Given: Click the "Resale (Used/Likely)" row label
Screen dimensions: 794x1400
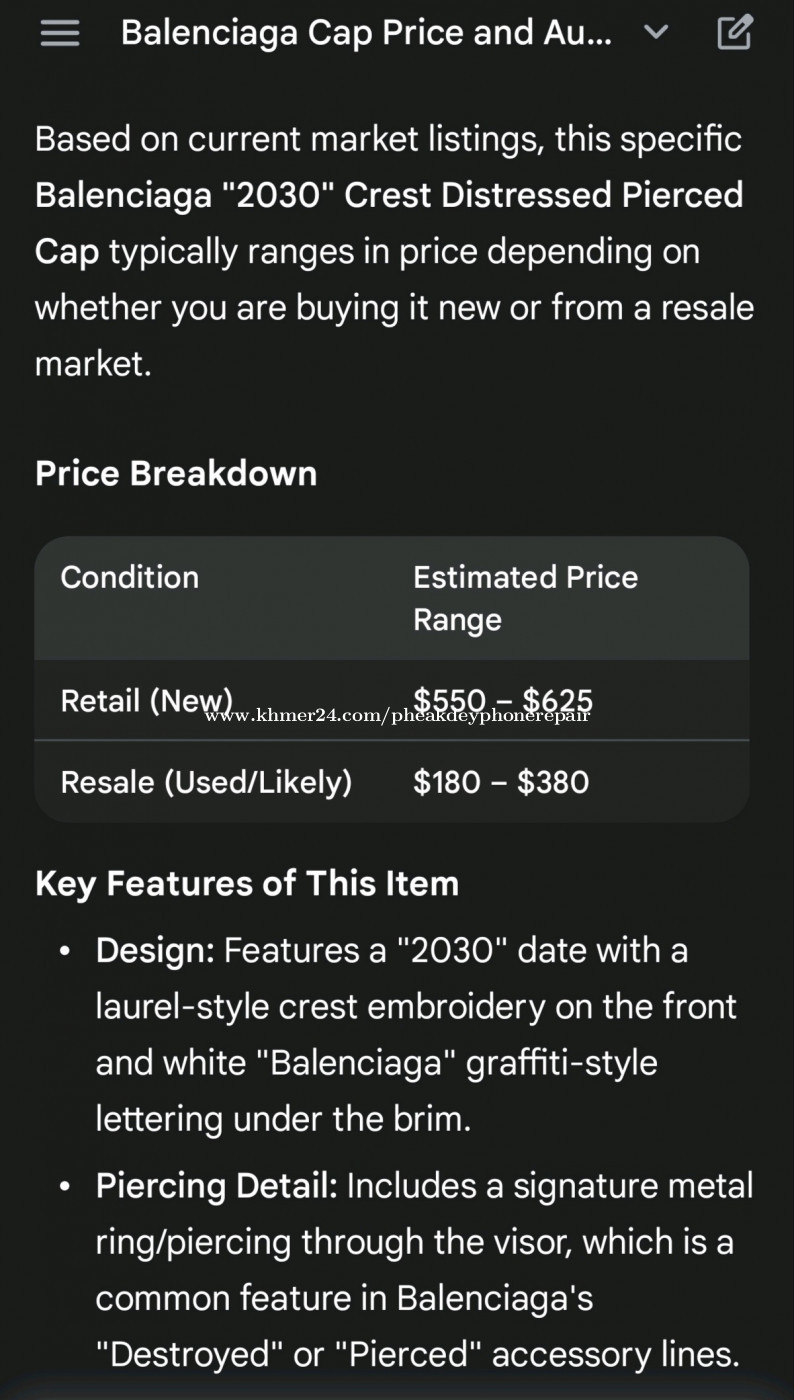Looking at the screenshot, I should [x=206, y=781].
